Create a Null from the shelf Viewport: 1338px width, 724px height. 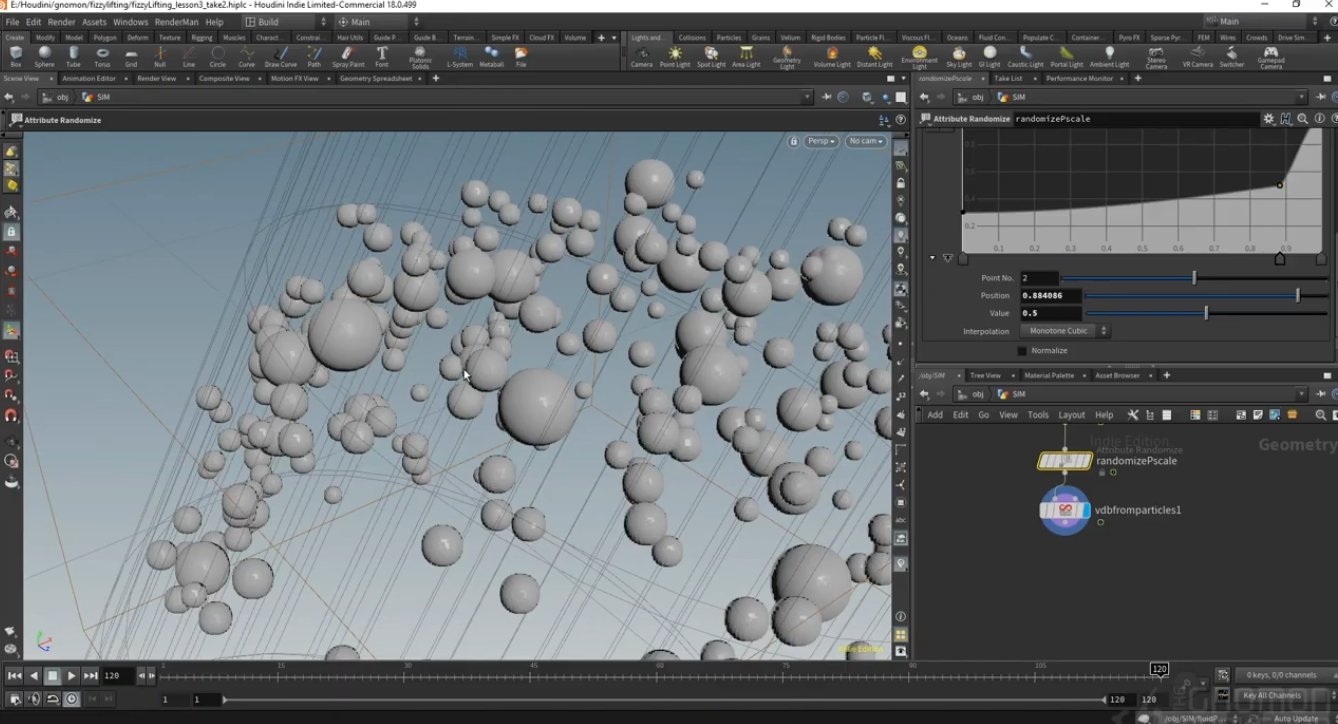tap(160, 57)
